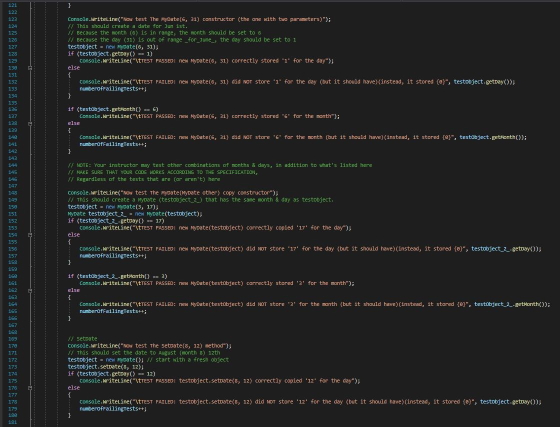
Task: Click the comment about August (month 8) 12th
Action: coord(144,353)
